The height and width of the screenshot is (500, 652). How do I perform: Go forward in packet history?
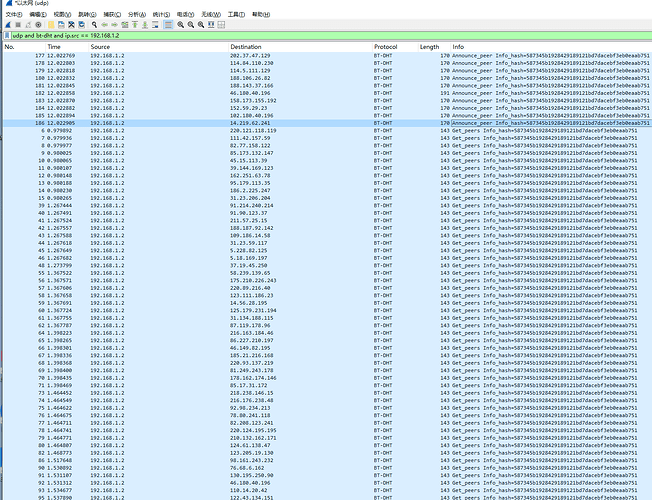coord(114,25)
